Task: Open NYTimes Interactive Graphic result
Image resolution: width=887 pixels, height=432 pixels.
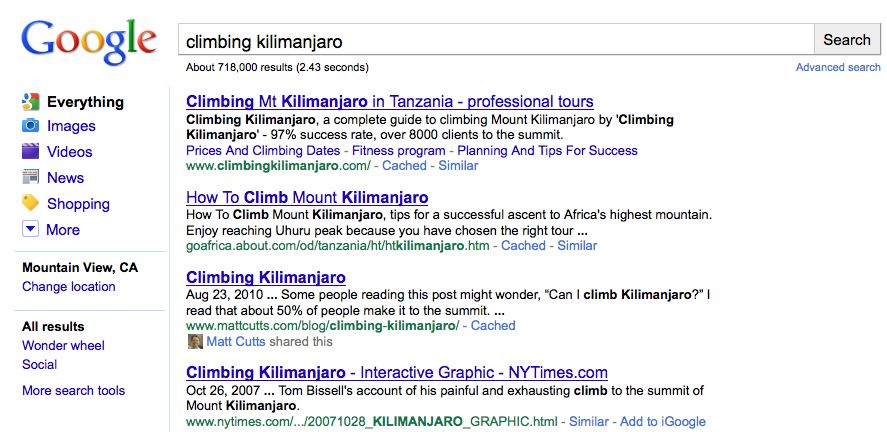Action: click(397, 373)
